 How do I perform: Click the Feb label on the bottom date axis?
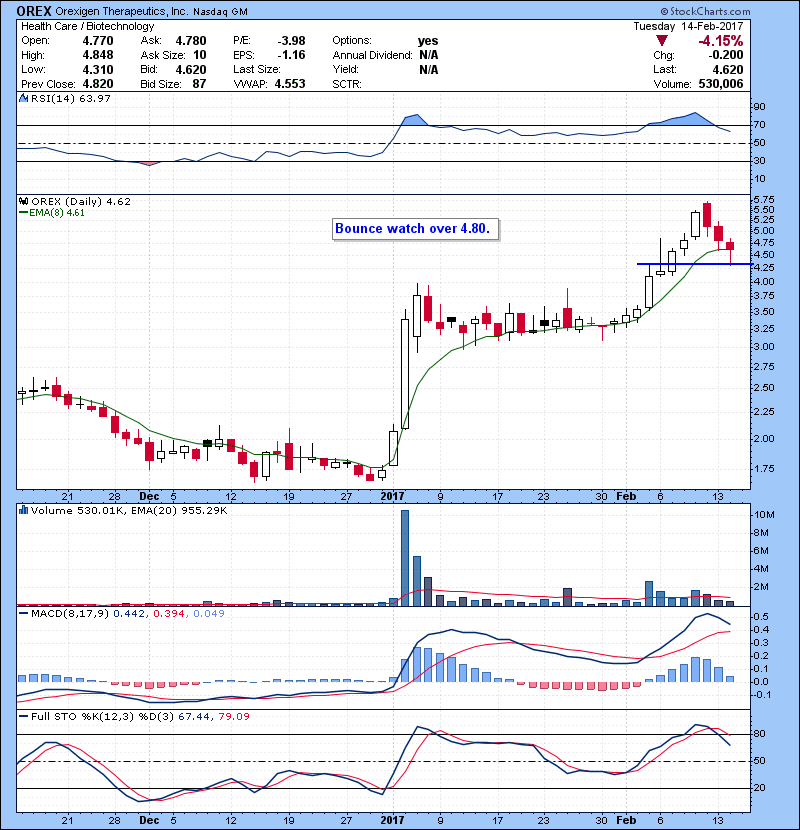tap(626, 820)
